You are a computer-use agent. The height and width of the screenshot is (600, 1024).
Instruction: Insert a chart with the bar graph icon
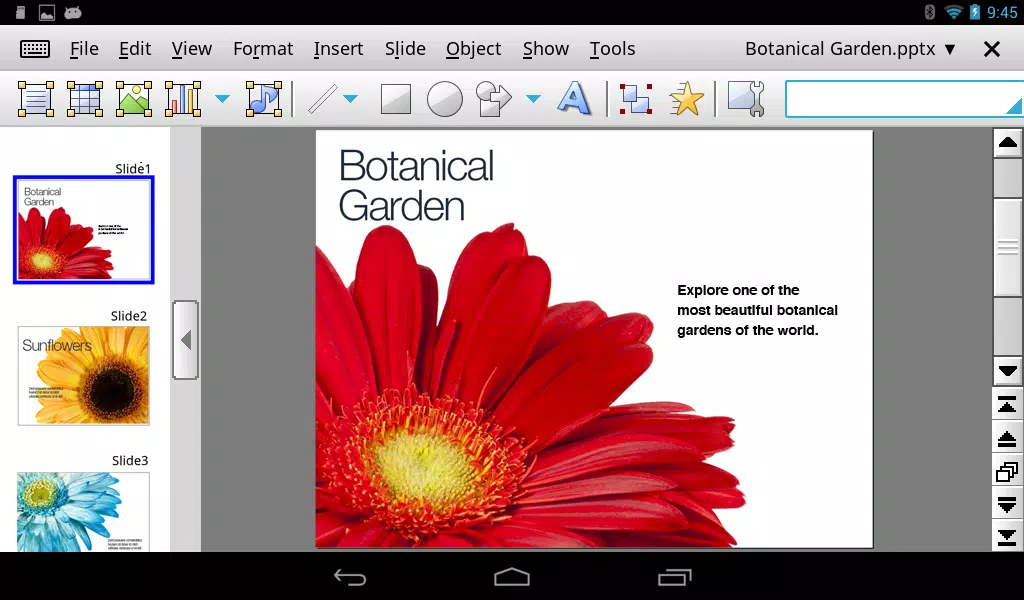tap(183, 99)
